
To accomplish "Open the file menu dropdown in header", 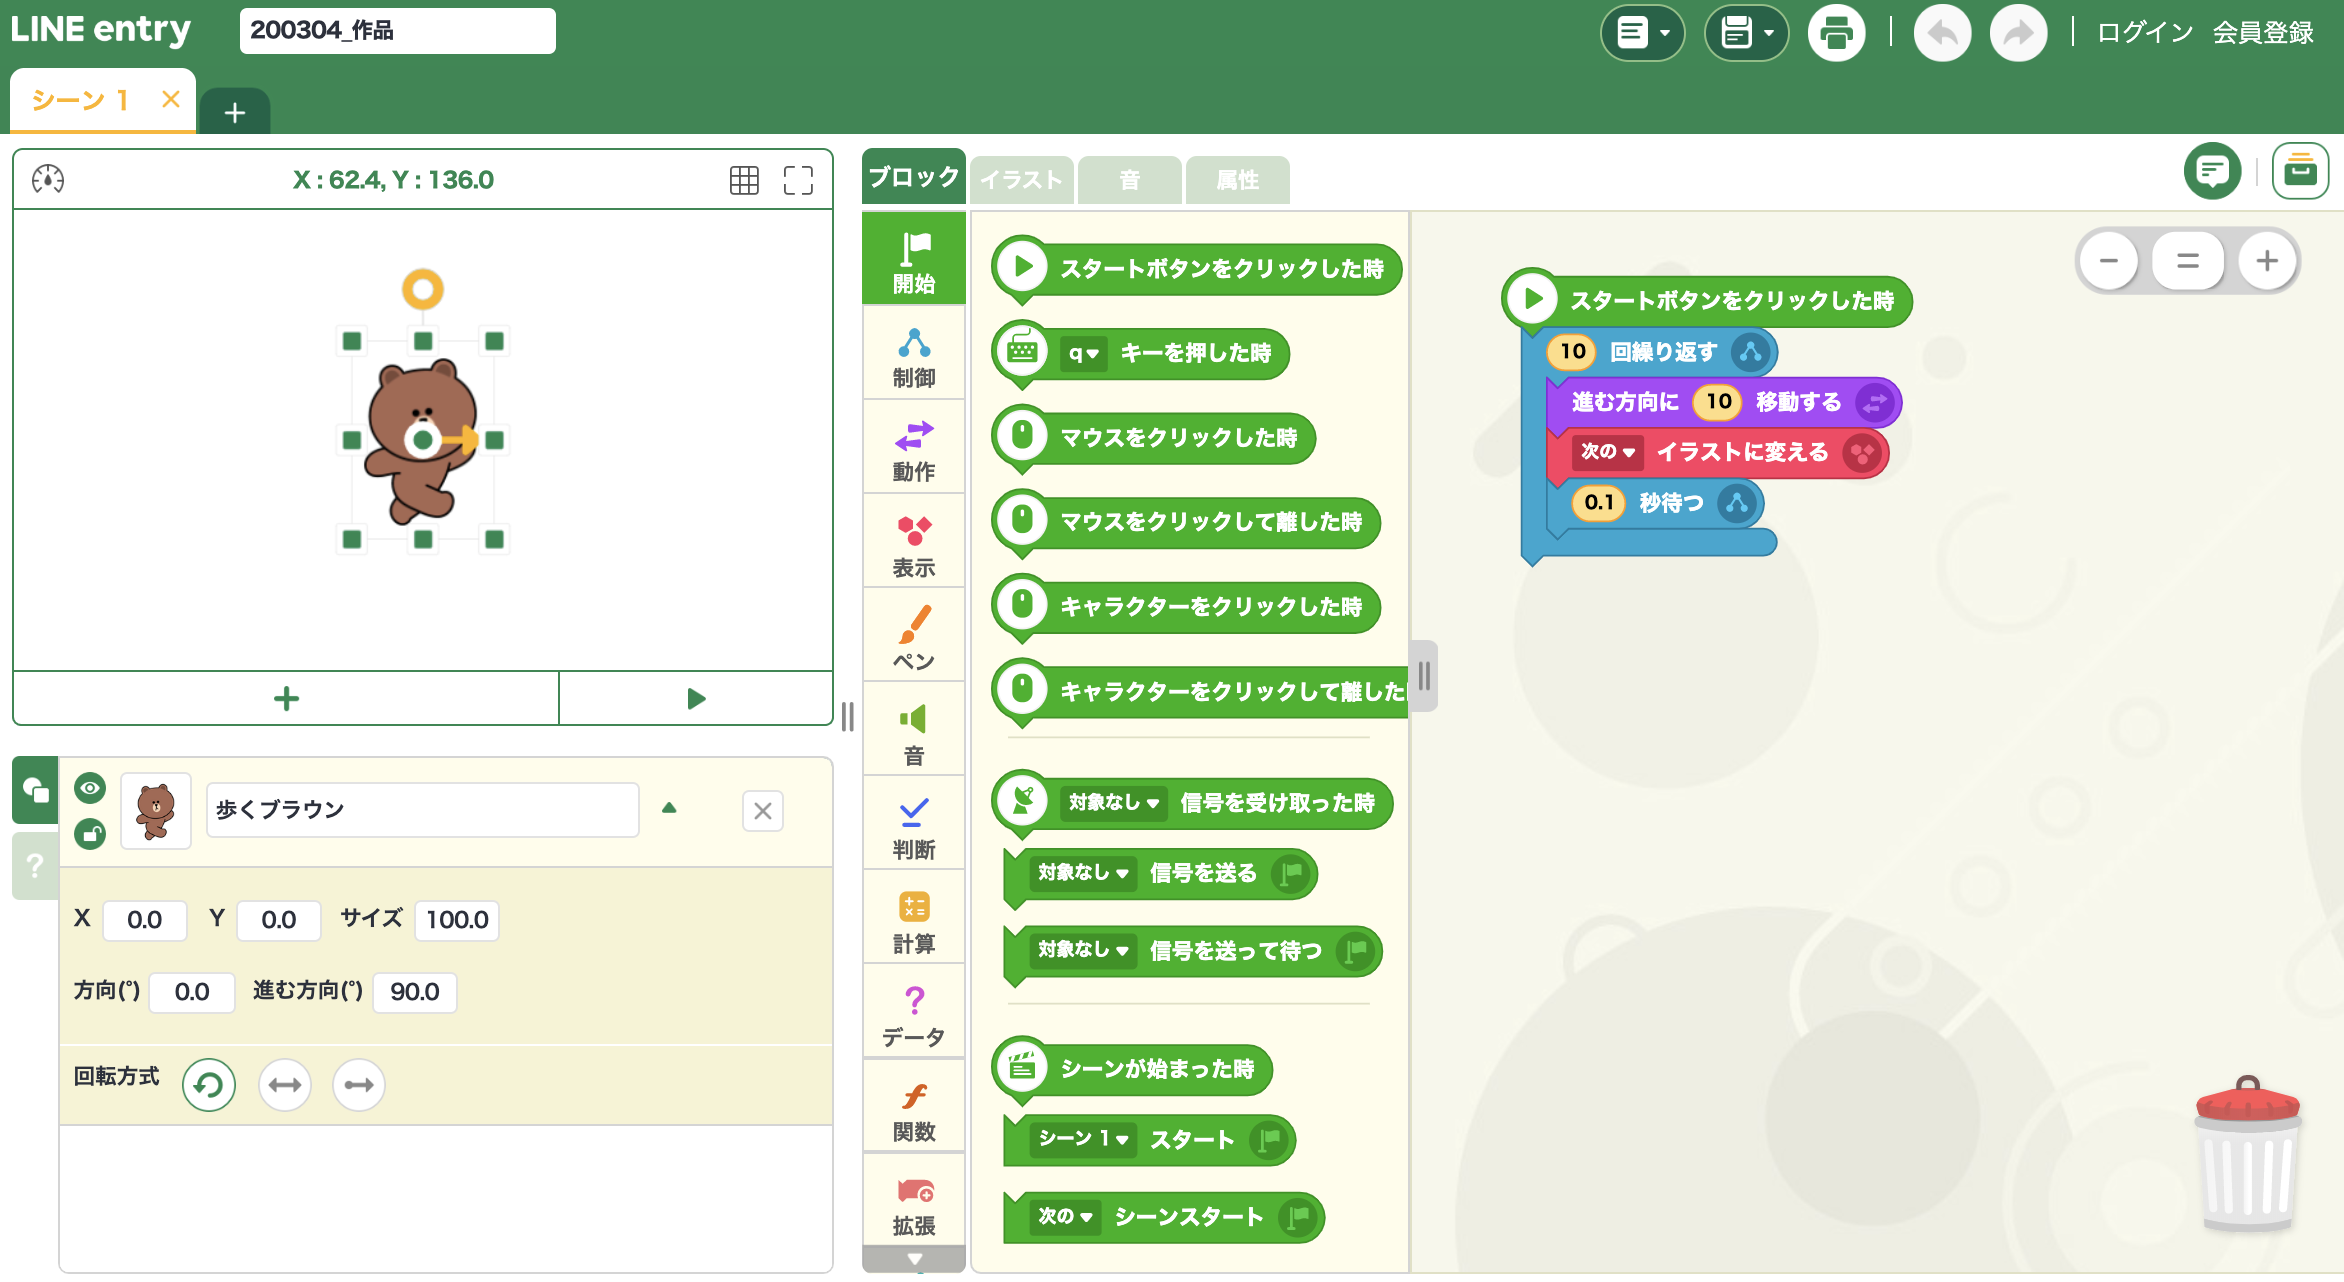I will [1642, 33].
